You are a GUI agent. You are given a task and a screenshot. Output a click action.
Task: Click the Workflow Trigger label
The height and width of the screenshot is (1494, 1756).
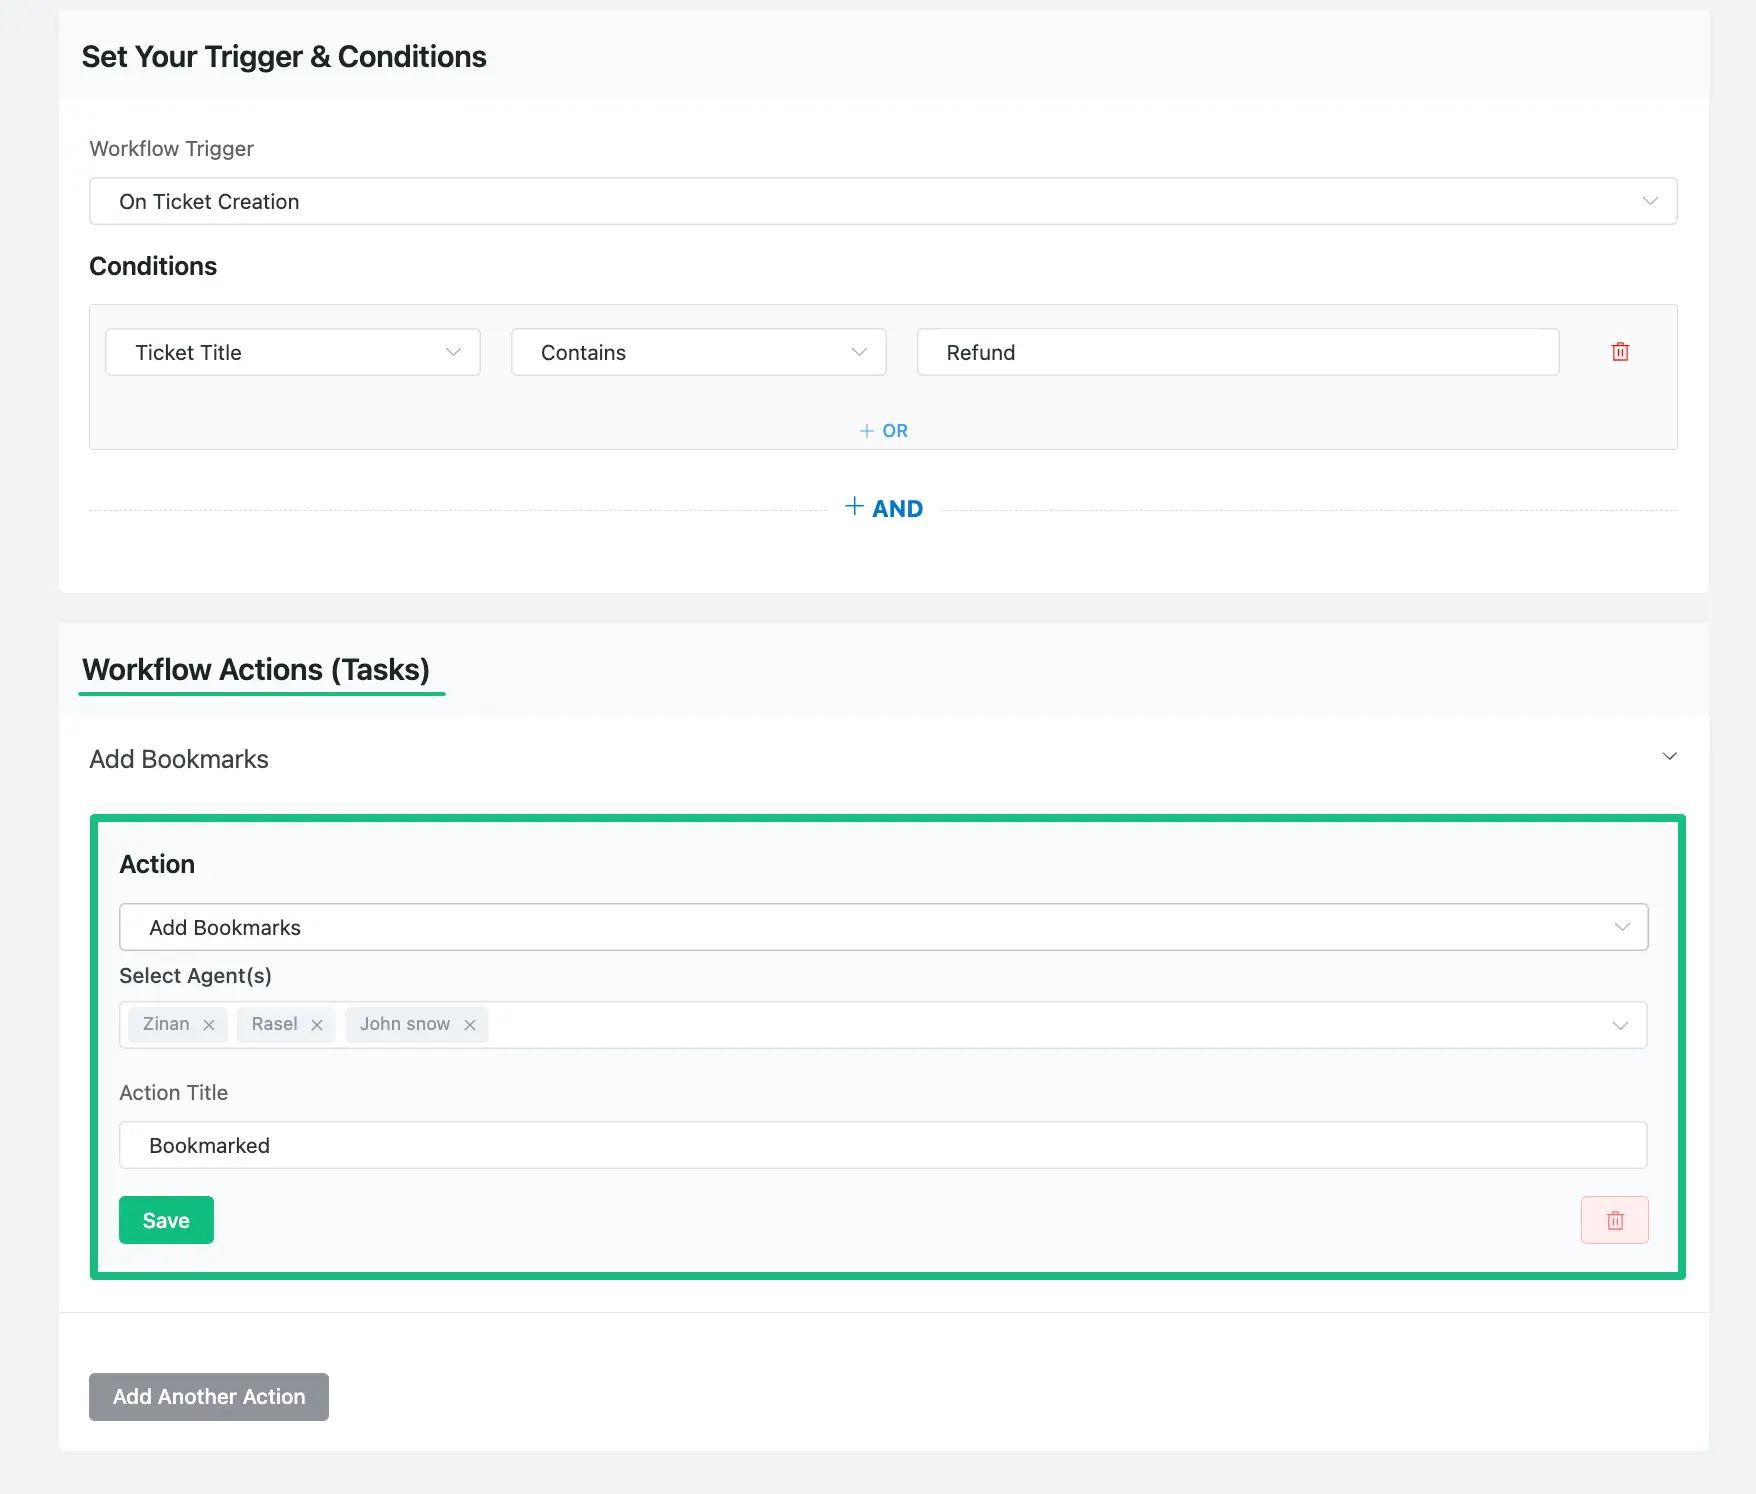(172, 149)
